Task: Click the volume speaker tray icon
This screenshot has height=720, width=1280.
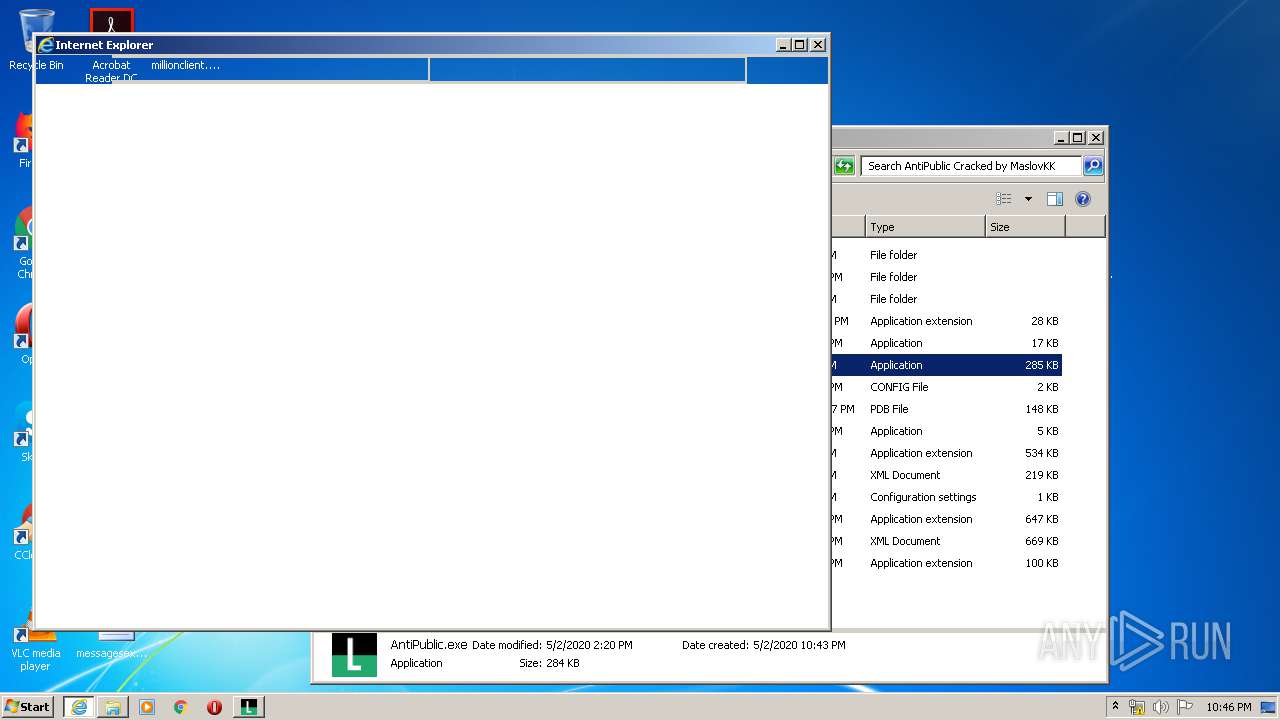Action: point(1161,707)
